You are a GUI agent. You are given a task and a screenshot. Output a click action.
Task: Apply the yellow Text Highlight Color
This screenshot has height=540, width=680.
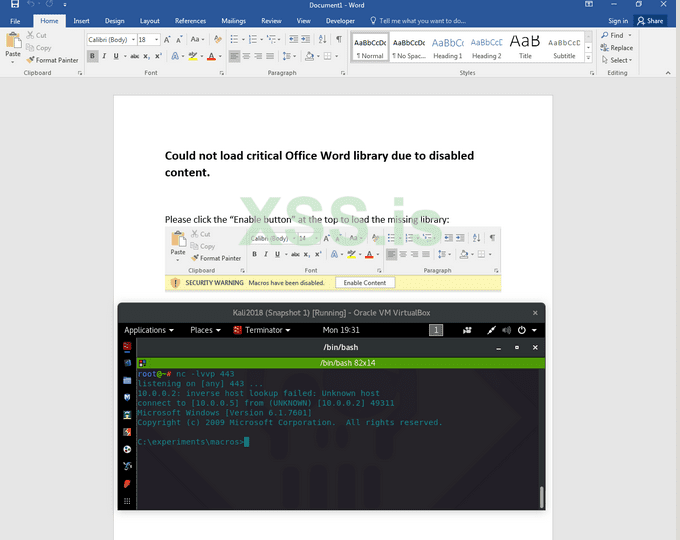pyautogui.click(x=193, y=56)
